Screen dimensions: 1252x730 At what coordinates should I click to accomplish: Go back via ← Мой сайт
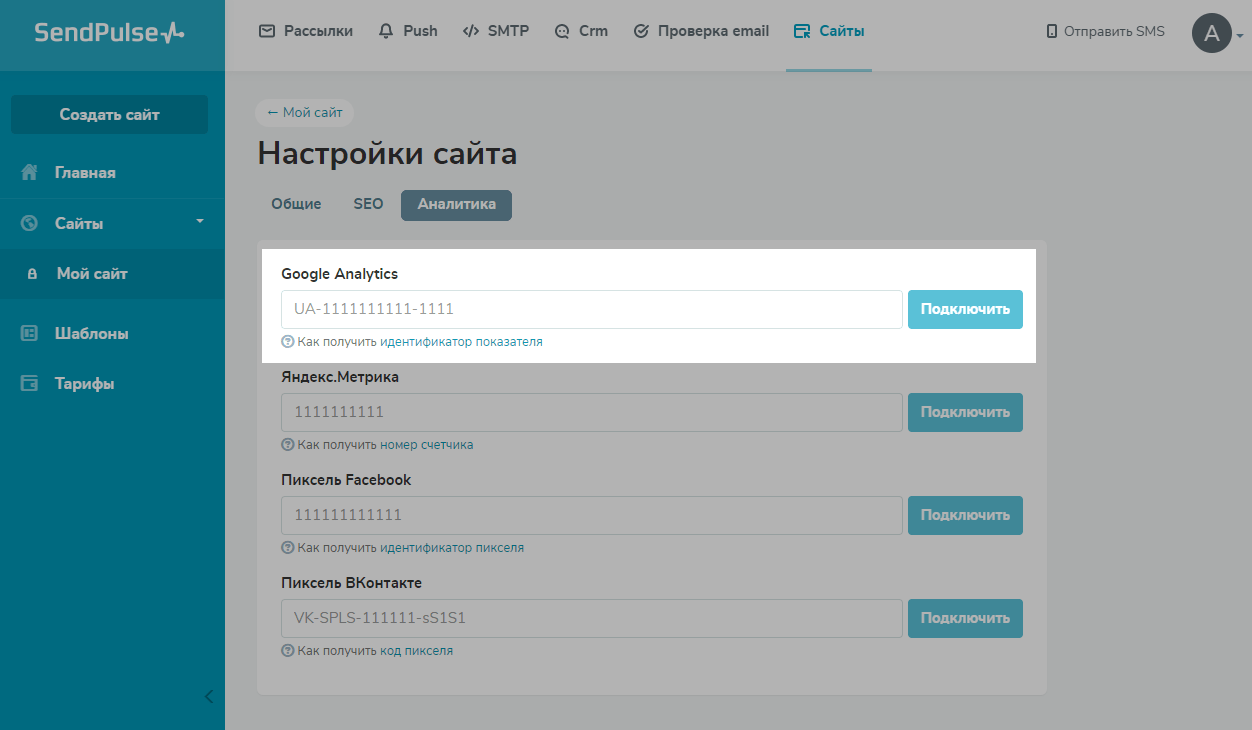click(305, 112)
